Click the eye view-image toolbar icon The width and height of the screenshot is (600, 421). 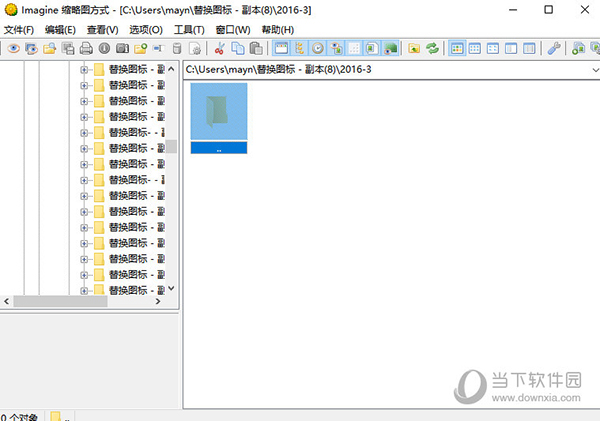pyautogui.click(x=14, y=49)
